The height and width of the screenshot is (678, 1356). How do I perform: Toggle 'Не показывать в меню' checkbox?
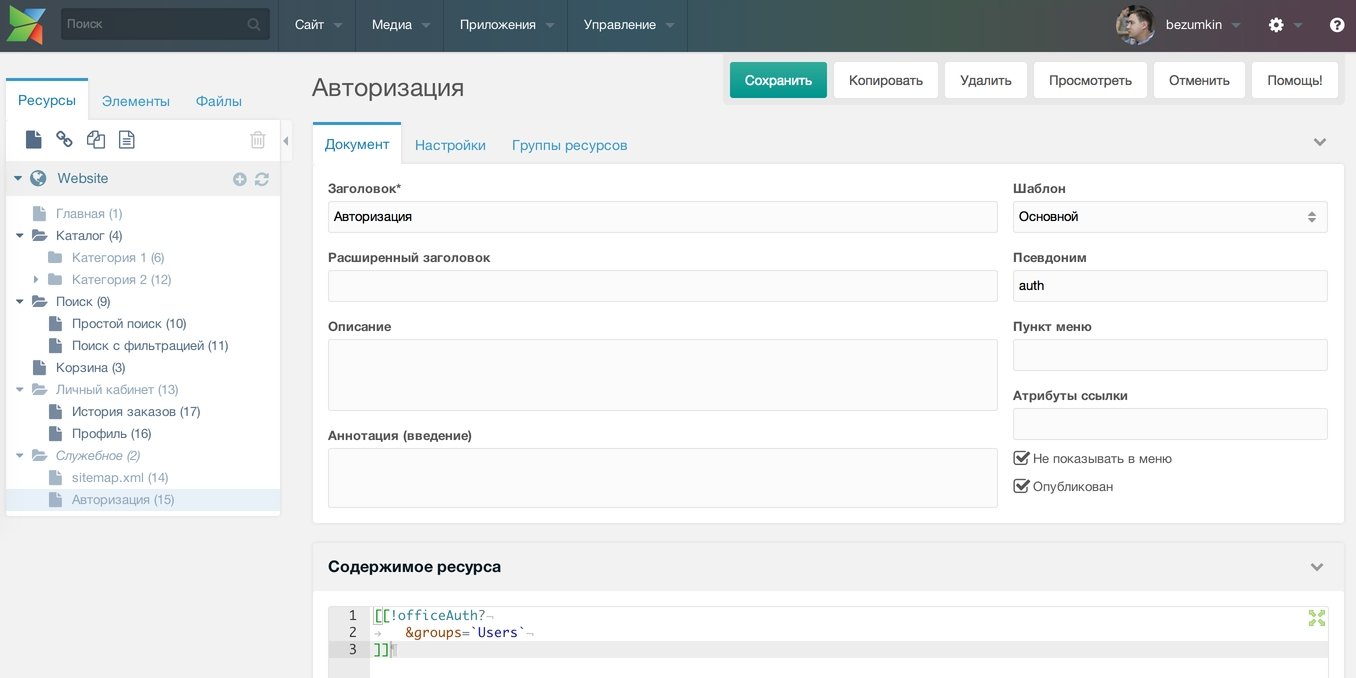click(1021, 458)
